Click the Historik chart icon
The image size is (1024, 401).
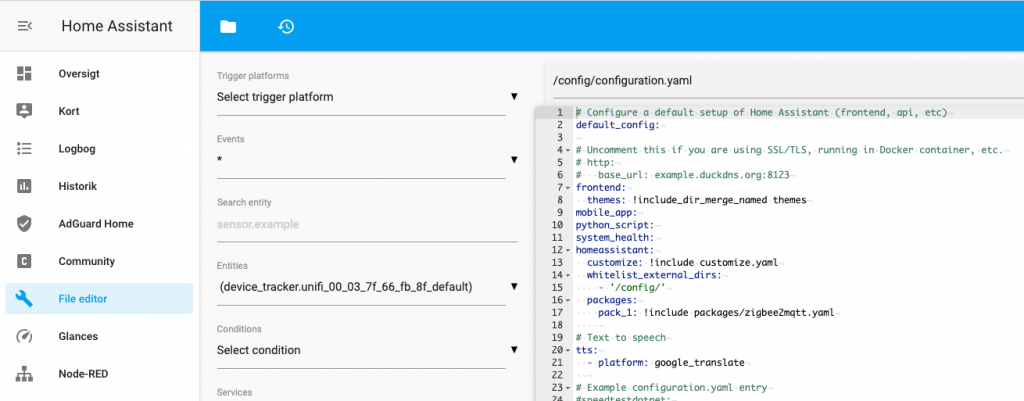24,186
